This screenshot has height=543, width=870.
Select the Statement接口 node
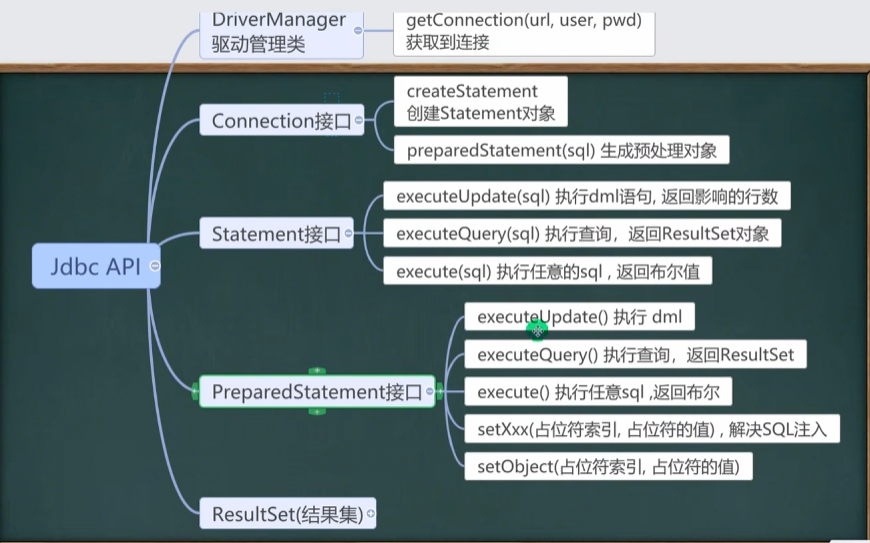coord(276,234)
